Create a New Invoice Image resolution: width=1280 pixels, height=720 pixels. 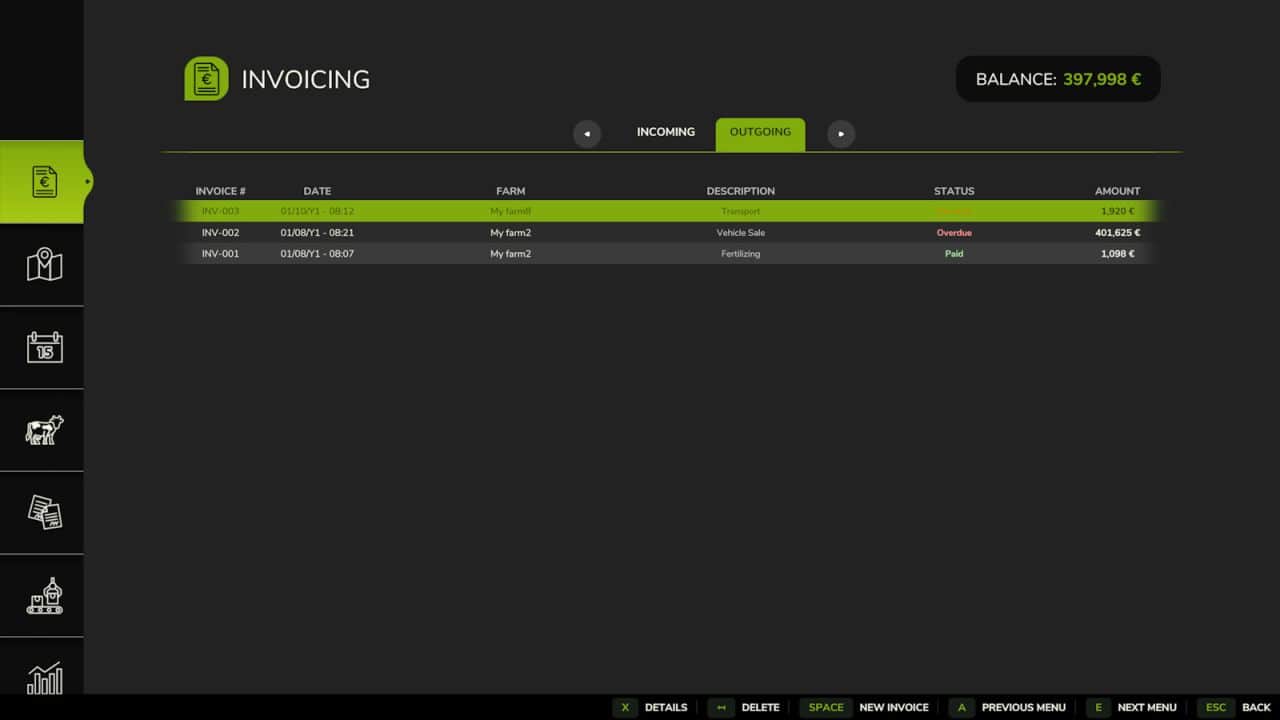coord(866,707)
